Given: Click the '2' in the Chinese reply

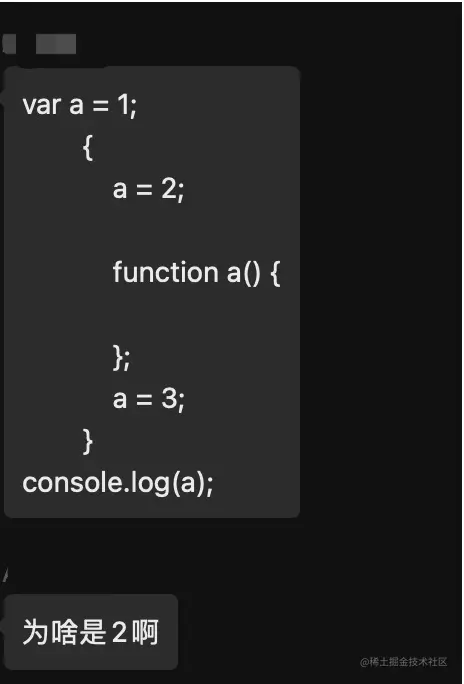Looking at the screenshot, I should 119,632.
